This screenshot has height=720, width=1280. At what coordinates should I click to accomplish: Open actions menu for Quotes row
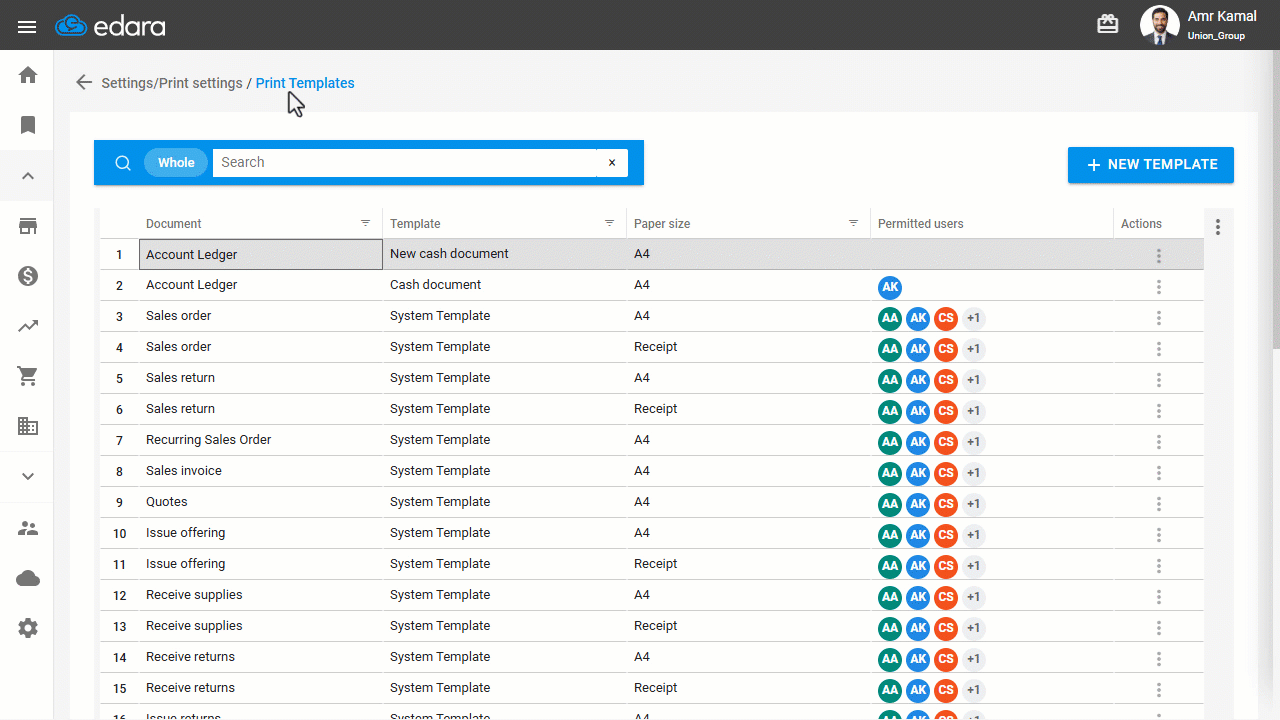point(1159,504)
